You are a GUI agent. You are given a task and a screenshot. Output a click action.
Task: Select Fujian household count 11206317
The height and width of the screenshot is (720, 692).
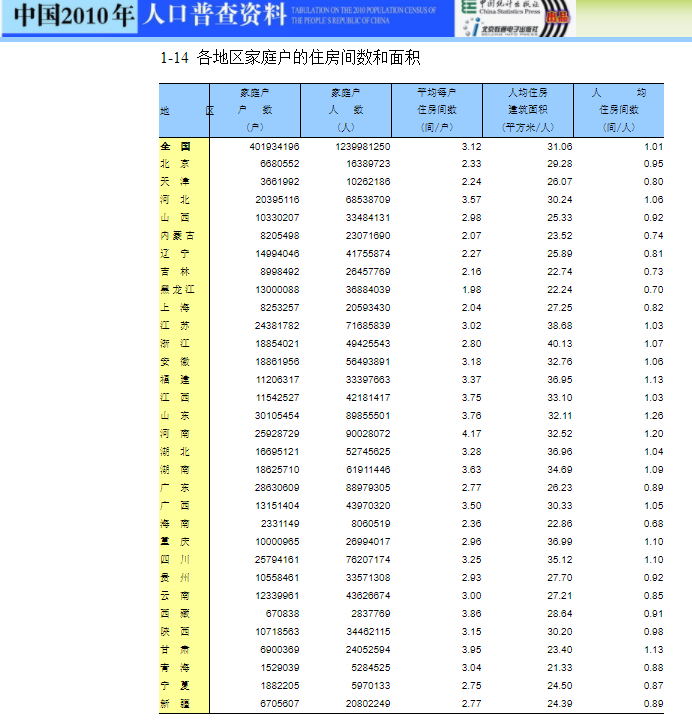tap(277, 380)
